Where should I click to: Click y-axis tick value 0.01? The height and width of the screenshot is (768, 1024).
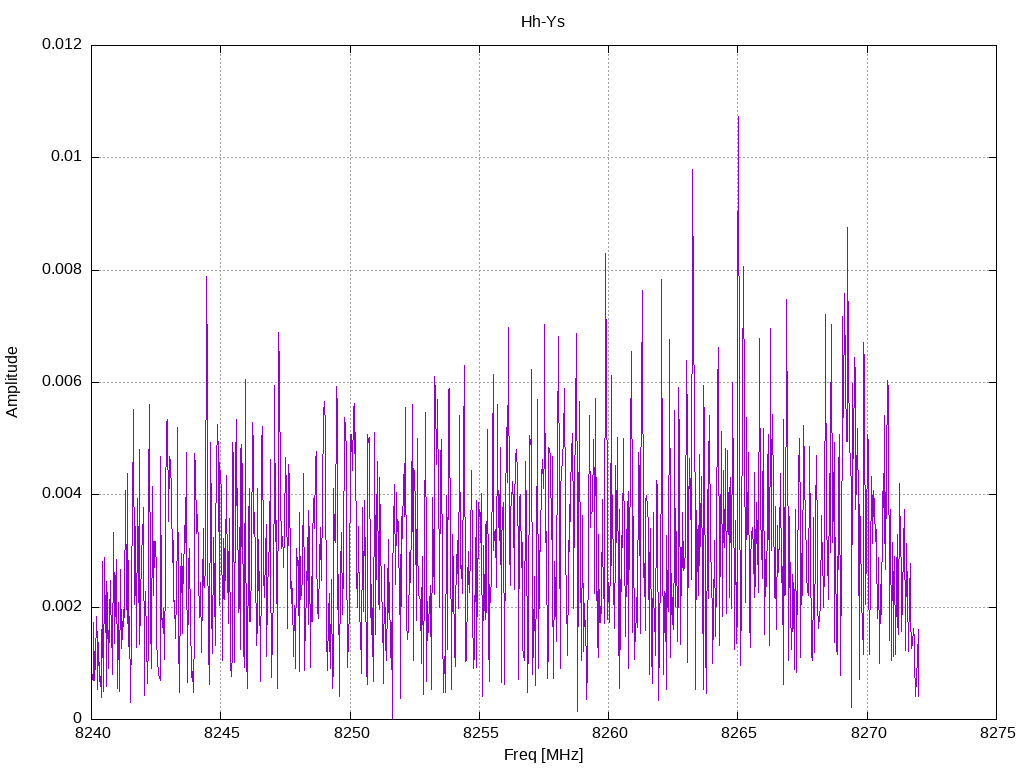click(x=67, y=157)
